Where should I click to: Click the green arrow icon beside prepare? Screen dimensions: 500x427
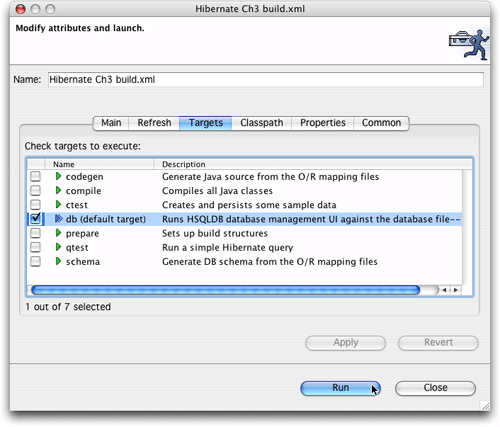click(58, 233)
